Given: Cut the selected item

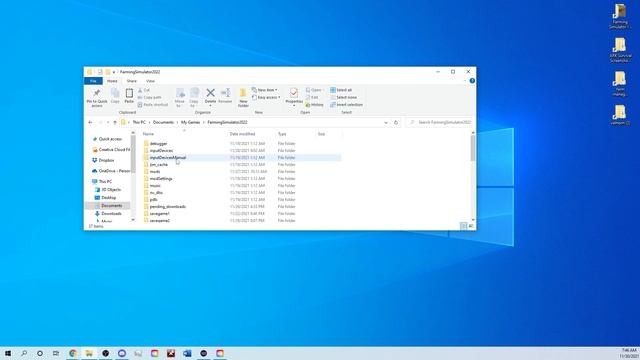Looking at the screenshot, I should 144,90.
